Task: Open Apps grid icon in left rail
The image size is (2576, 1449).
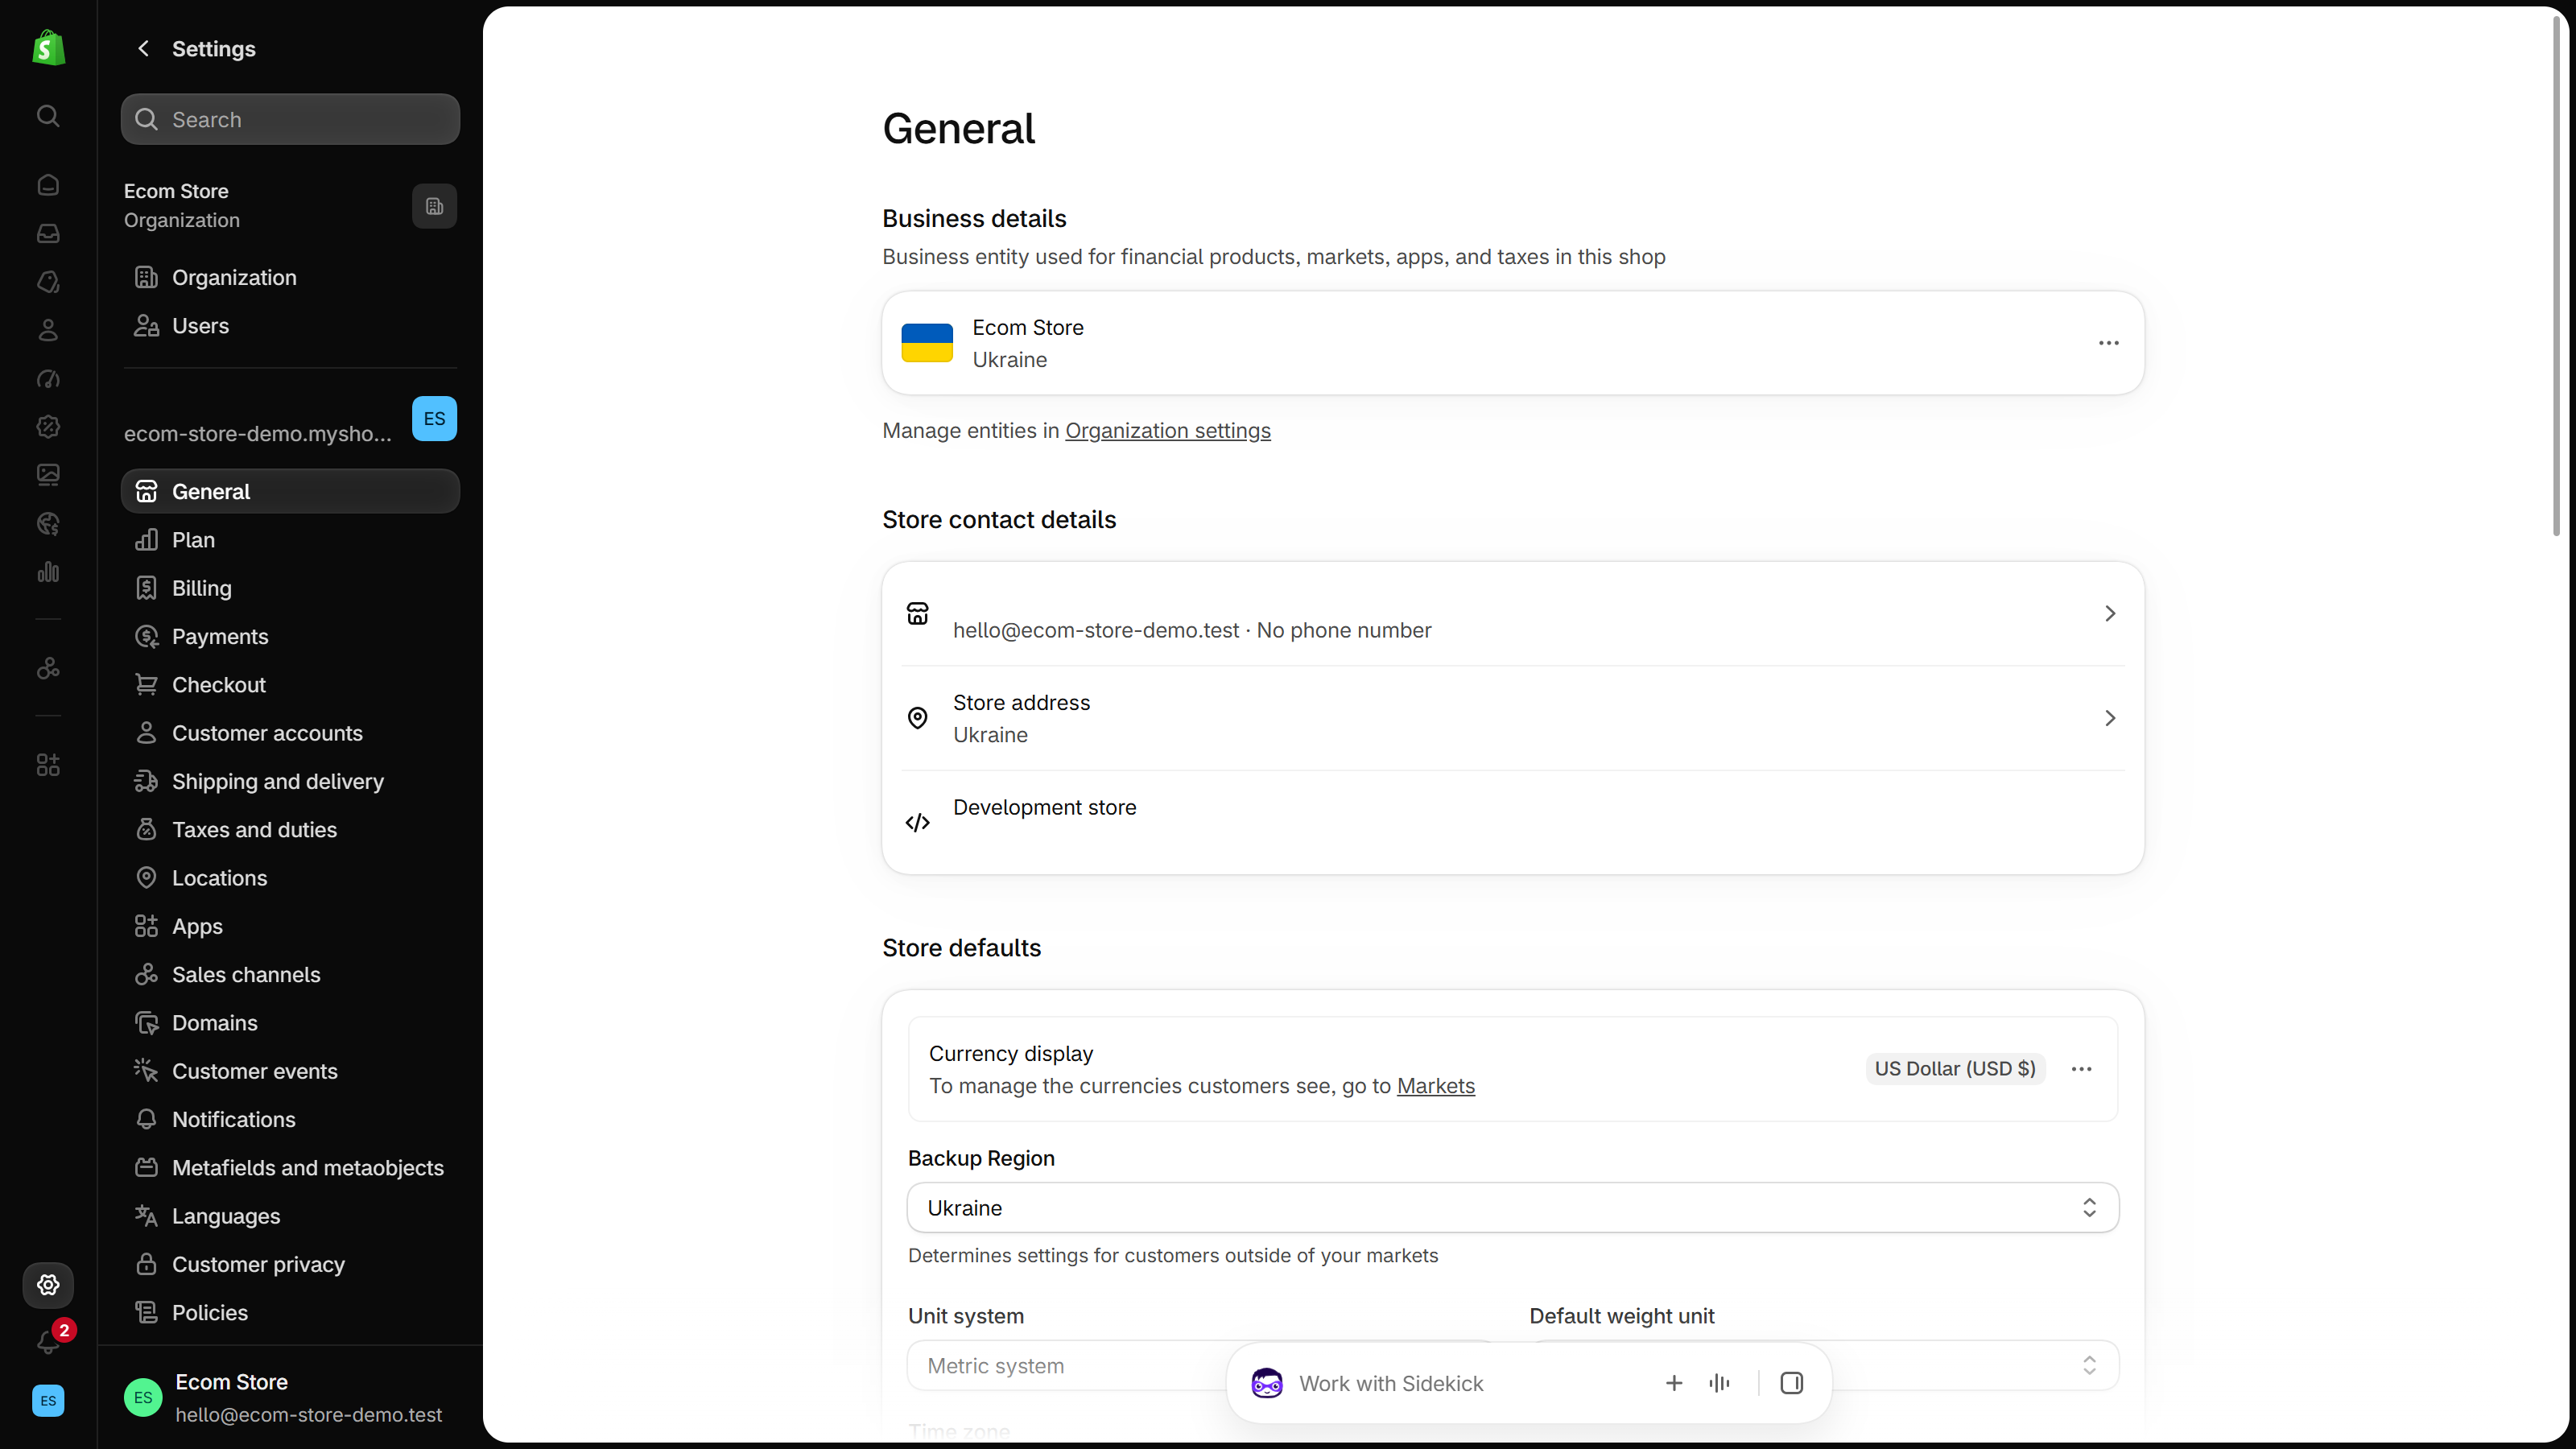Action: [x=48, y=765]
